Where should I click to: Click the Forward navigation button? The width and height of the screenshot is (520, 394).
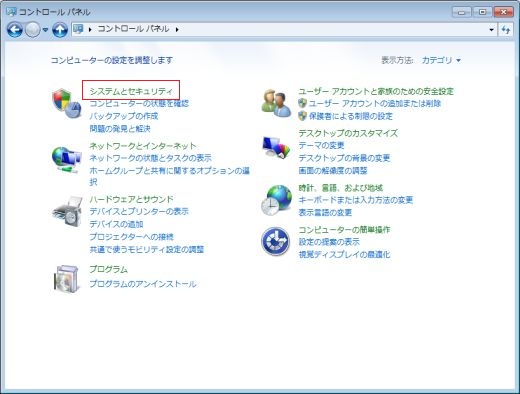tap(33, 30)
